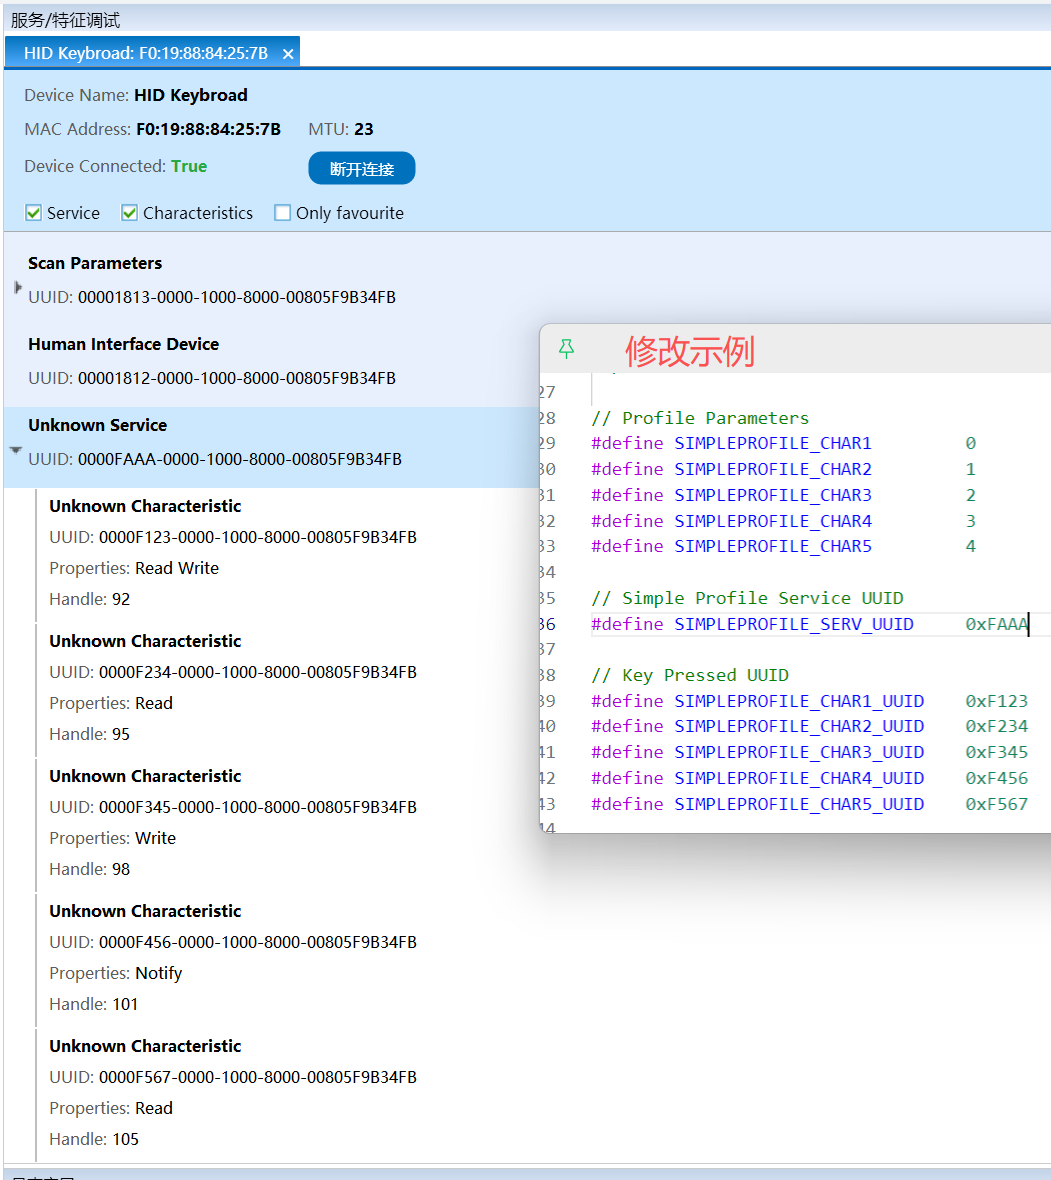Click the Handle: 98 entry

click(x=90, y=869)
